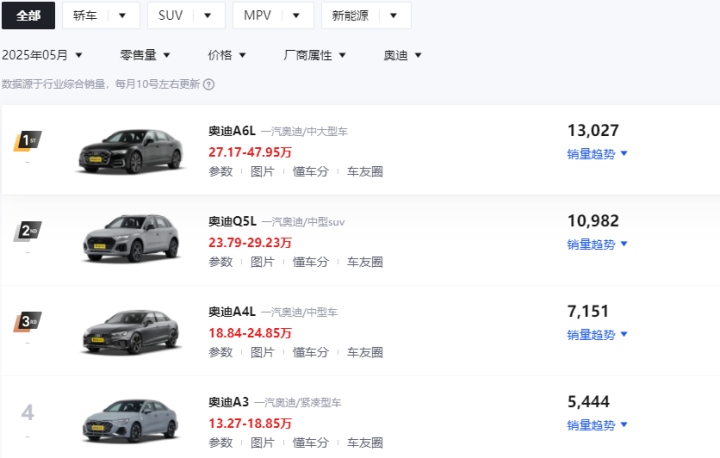Expand the 轿车 category dropdown arrow
Viewport: 720px width, 458px height.
[122, 16]
